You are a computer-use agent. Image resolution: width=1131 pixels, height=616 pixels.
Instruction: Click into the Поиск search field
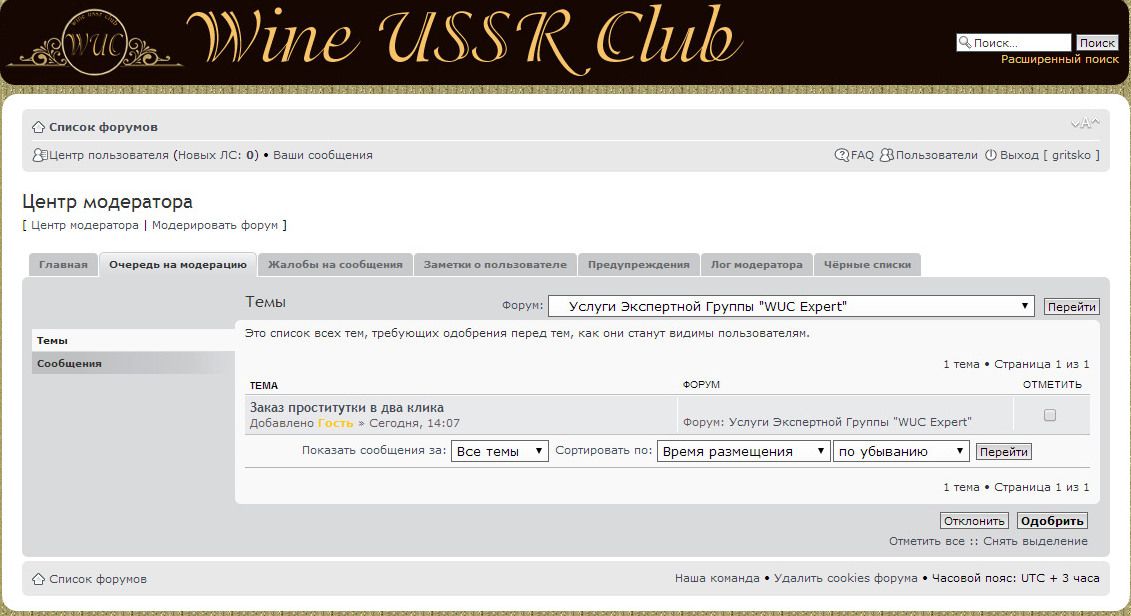pos(1019,43)
